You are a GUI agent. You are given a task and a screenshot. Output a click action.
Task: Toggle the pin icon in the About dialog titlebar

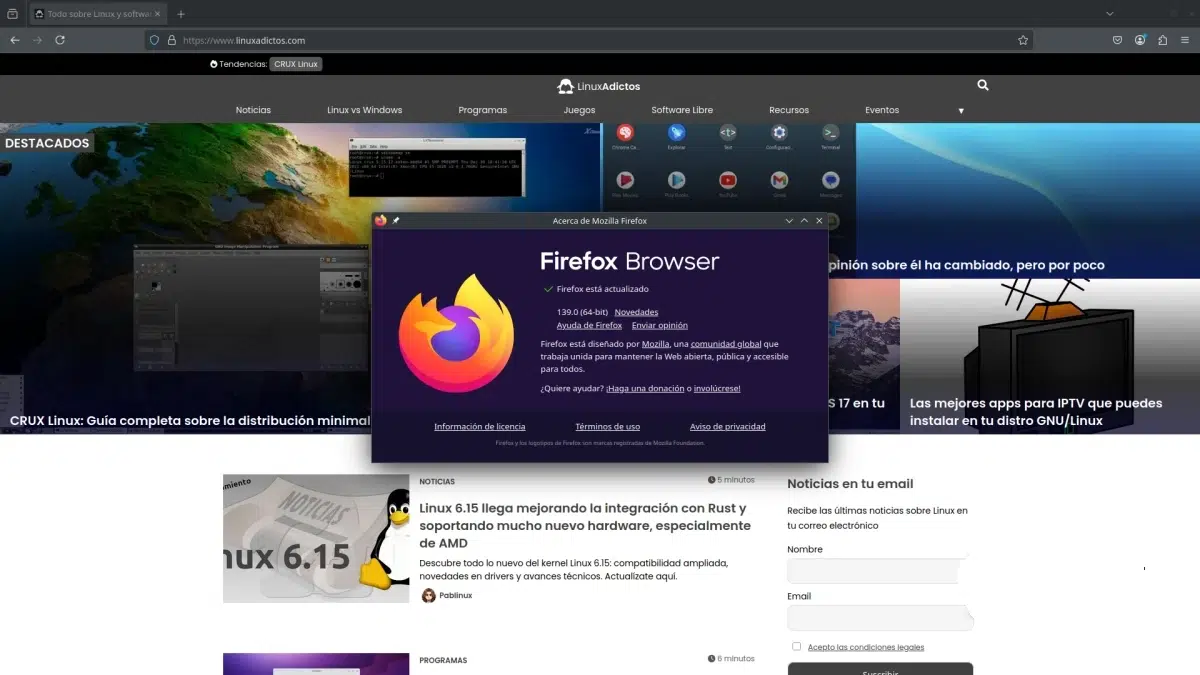(396, 220)
